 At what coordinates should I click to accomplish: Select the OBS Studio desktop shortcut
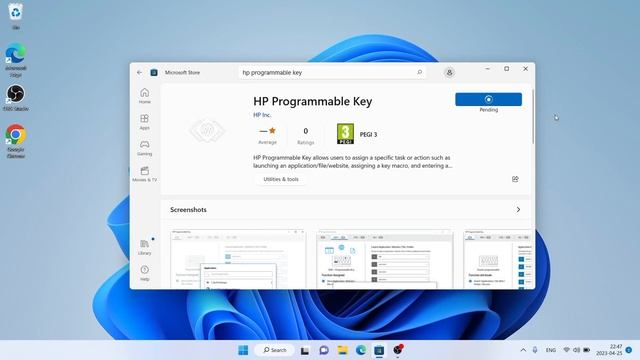point(16,98)
